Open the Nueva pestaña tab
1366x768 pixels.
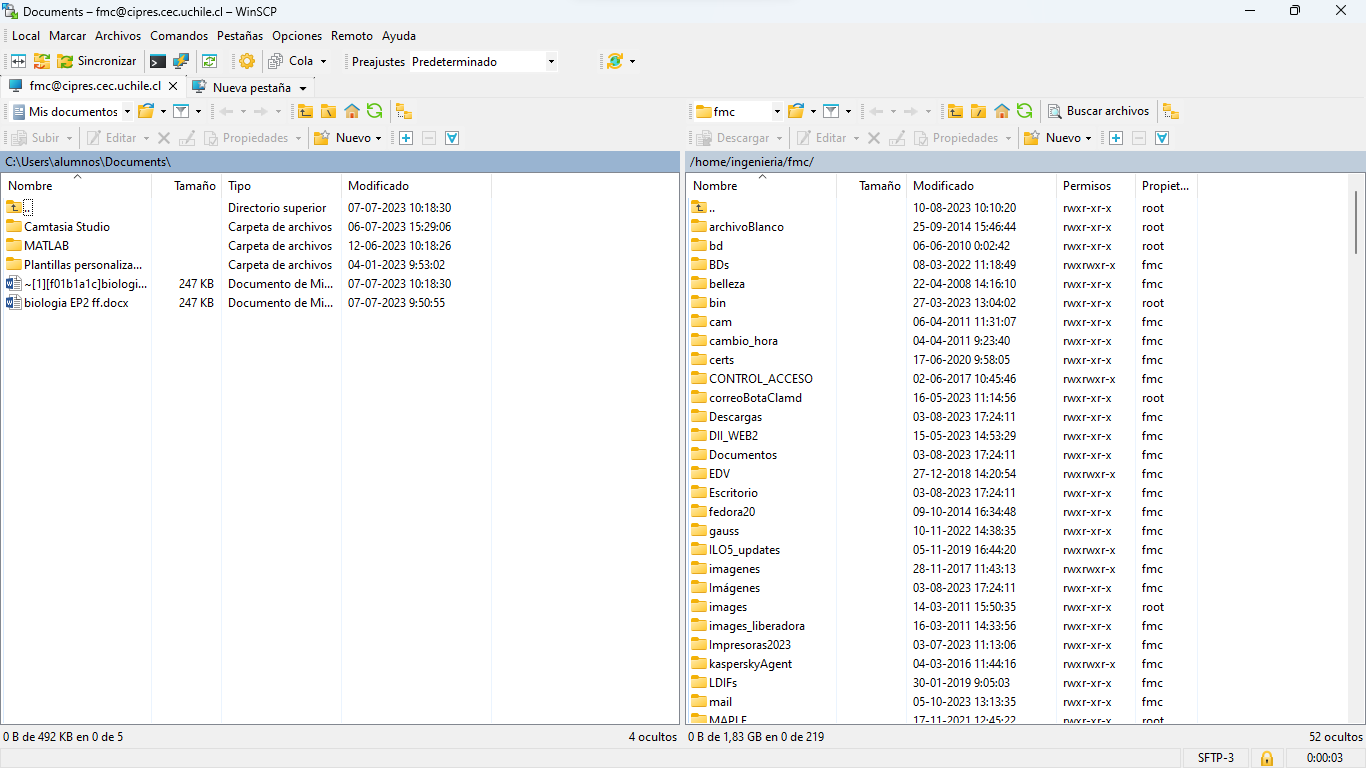tap(251, 87)
